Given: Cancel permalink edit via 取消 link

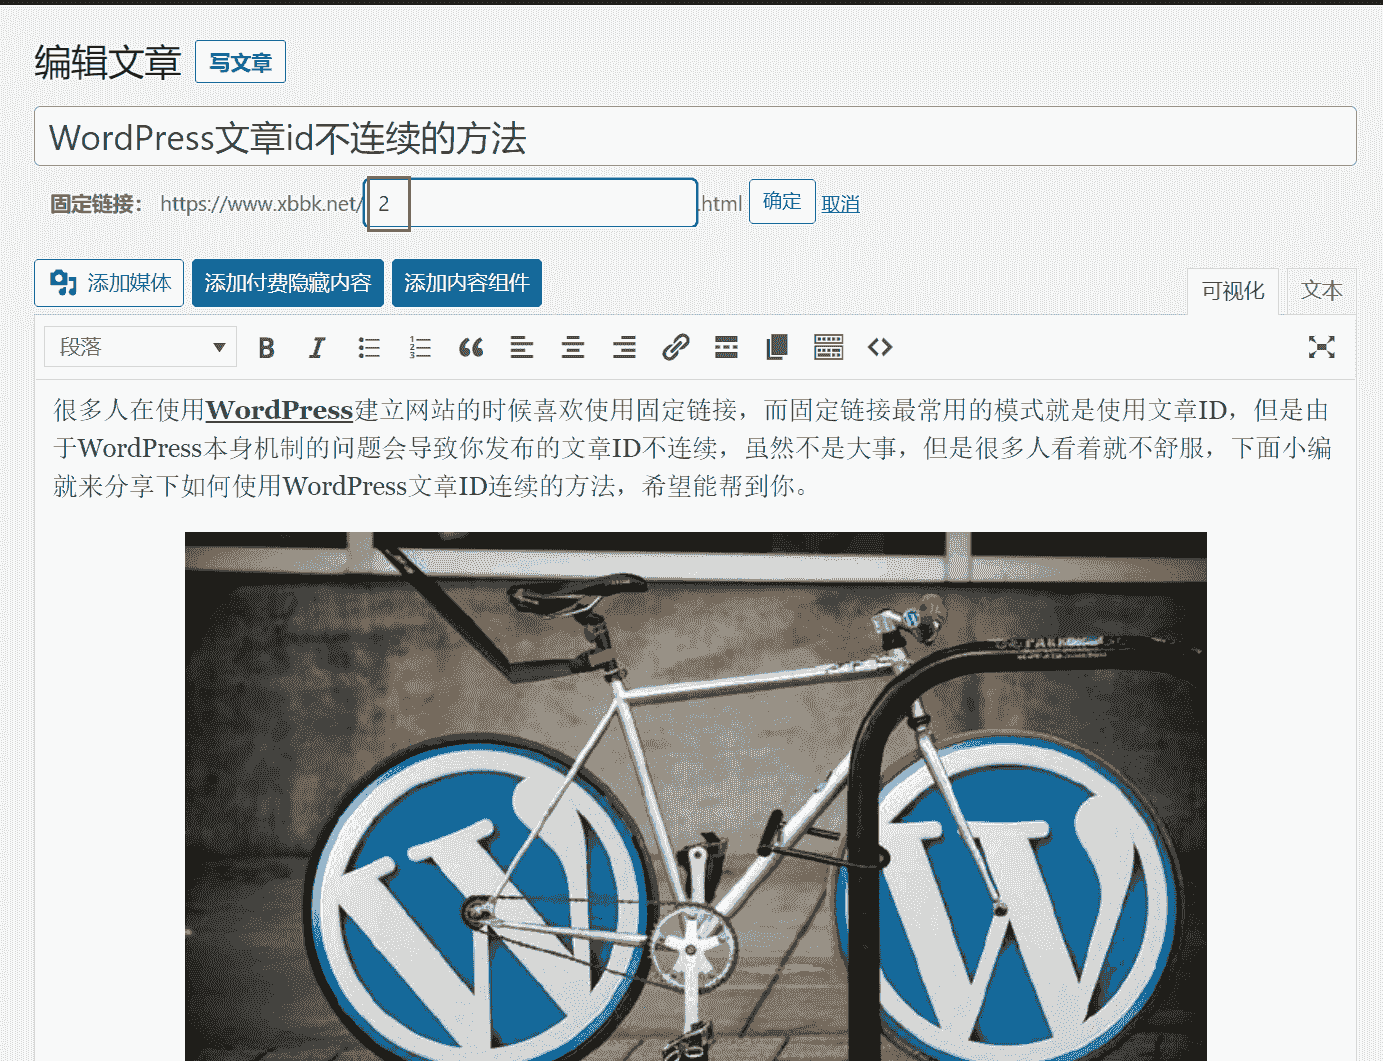Looking at the screenshot, I should click(840, 204).
